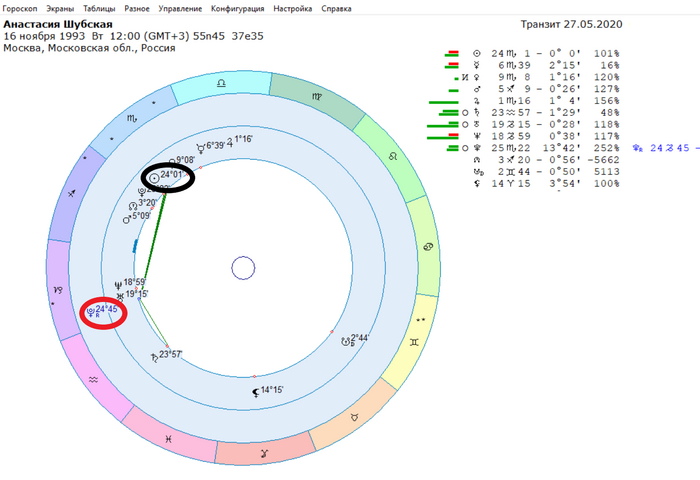
Task: Open the Настройка menu
Action: tap(292, 8)
